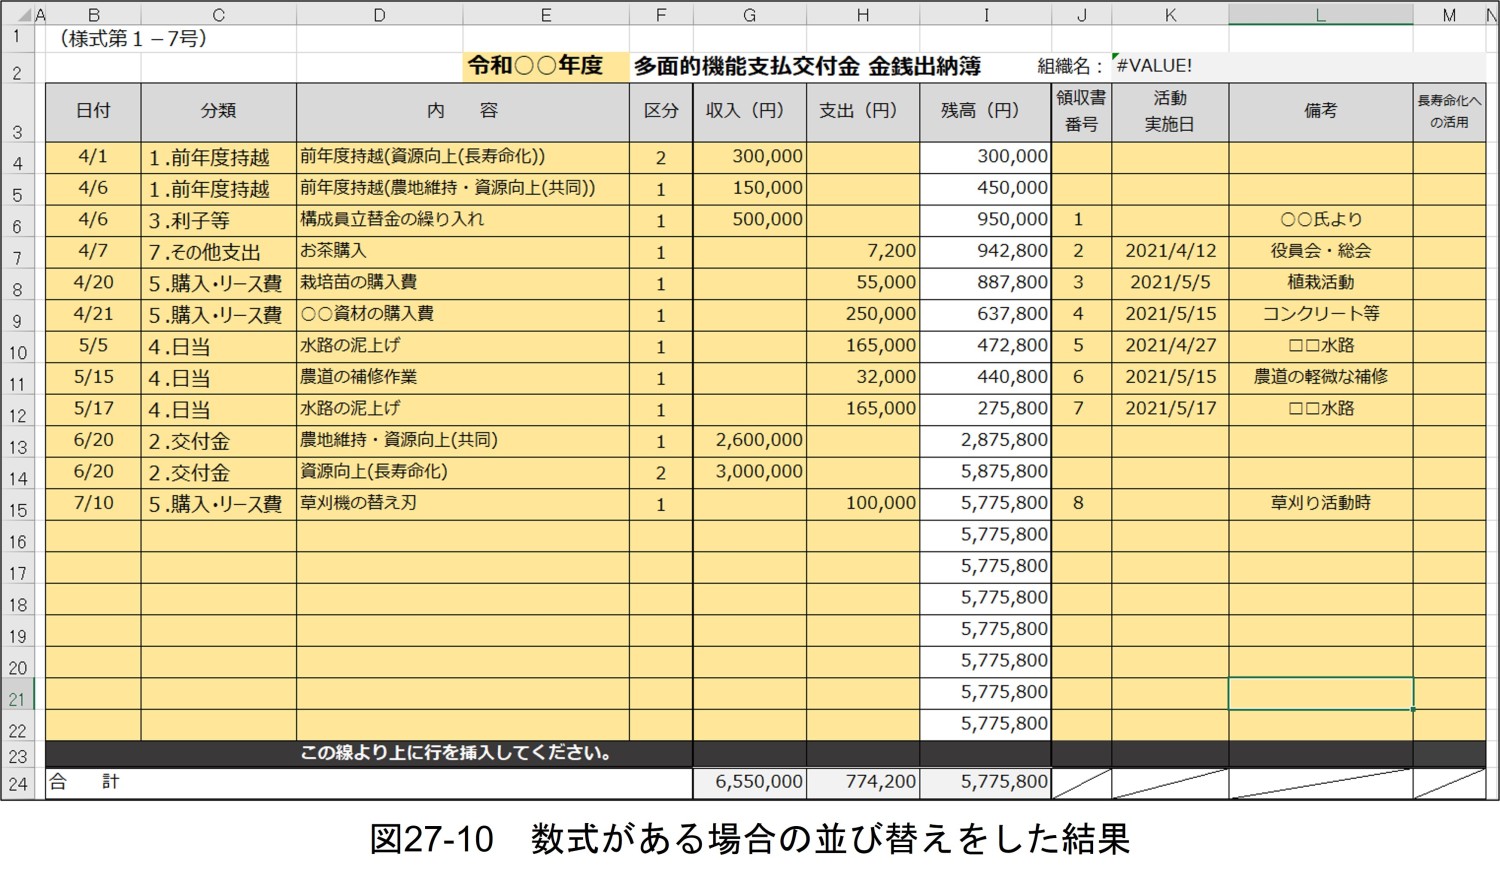Screen dimensions: 1500x881
Task: Click the '支出(円)' table header
Action: 863,112
